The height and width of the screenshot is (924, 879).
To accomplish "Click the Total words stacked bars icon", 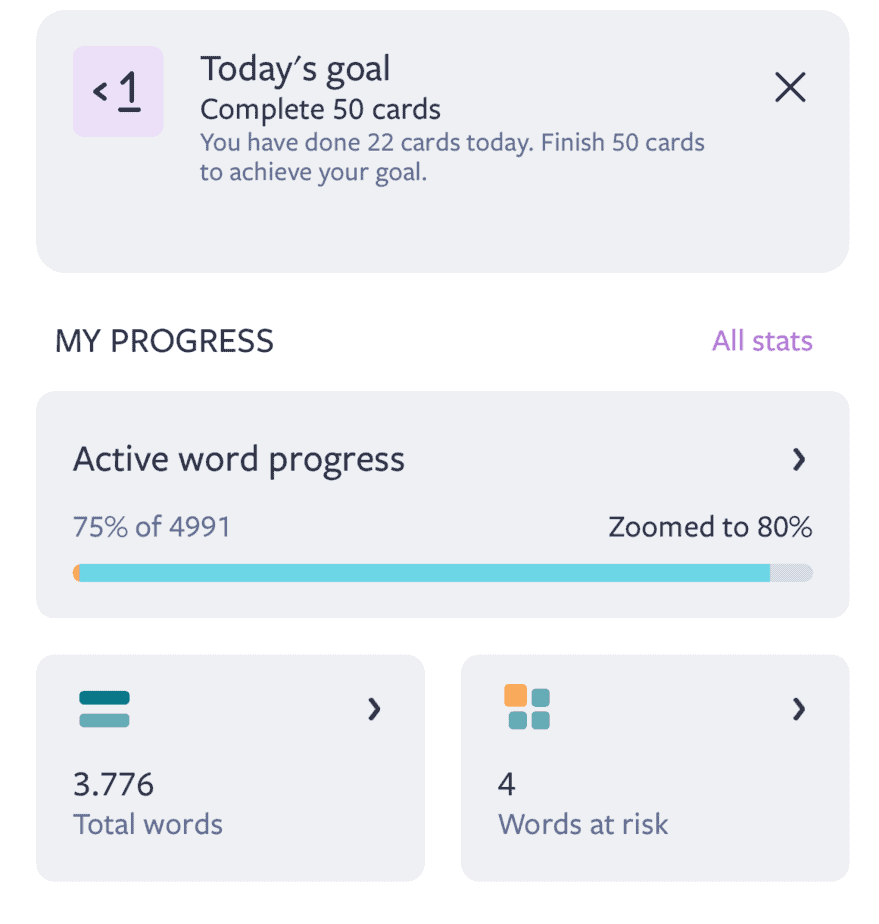I will pyautogui.click(x=104, y=709).
